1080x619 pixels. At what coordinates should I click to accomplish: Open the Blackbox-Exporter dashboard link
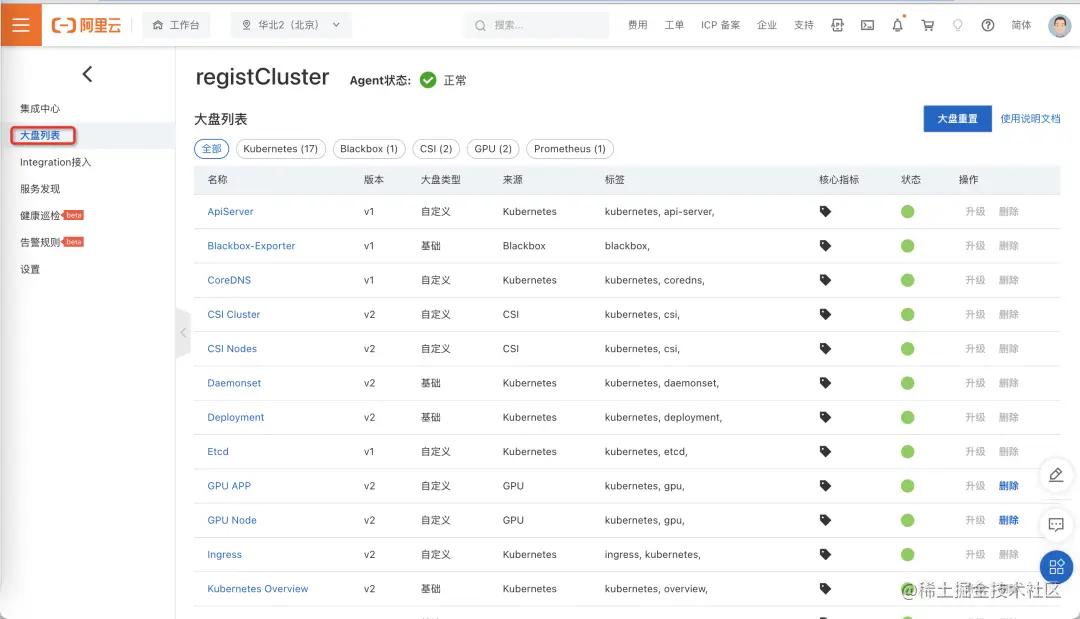251,246
